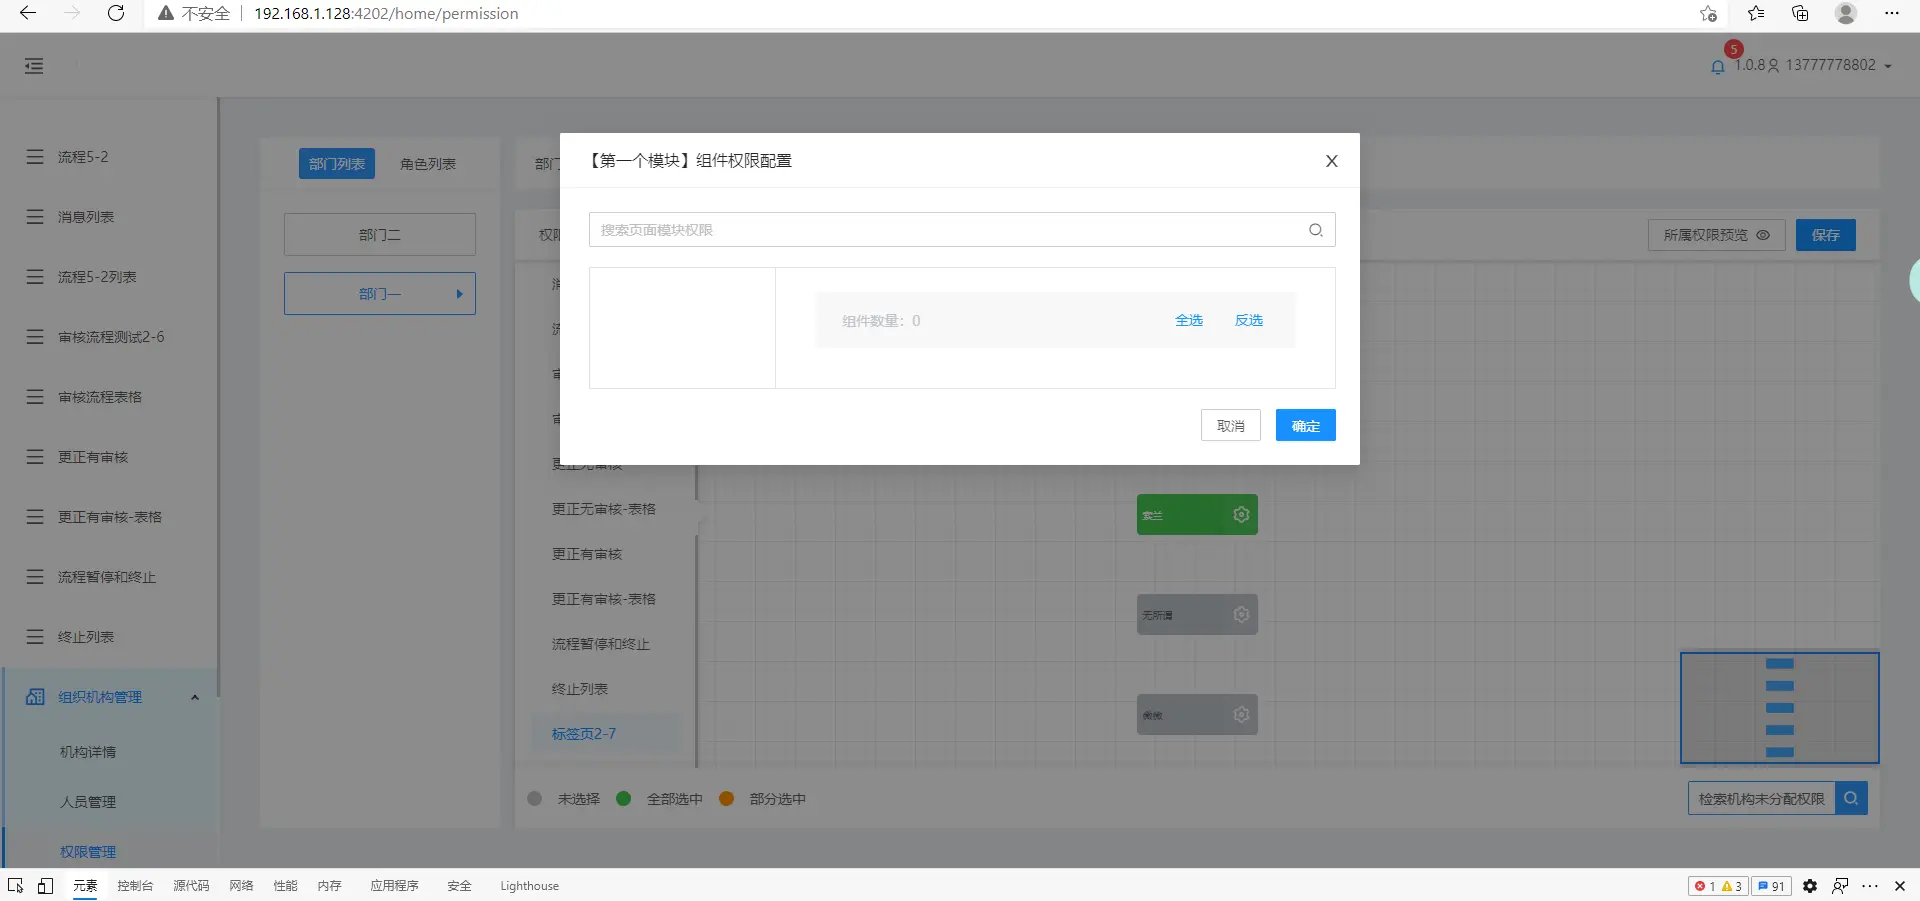
Task: Toggle the sidebar collapse icon
Action: tap(34, 66)
